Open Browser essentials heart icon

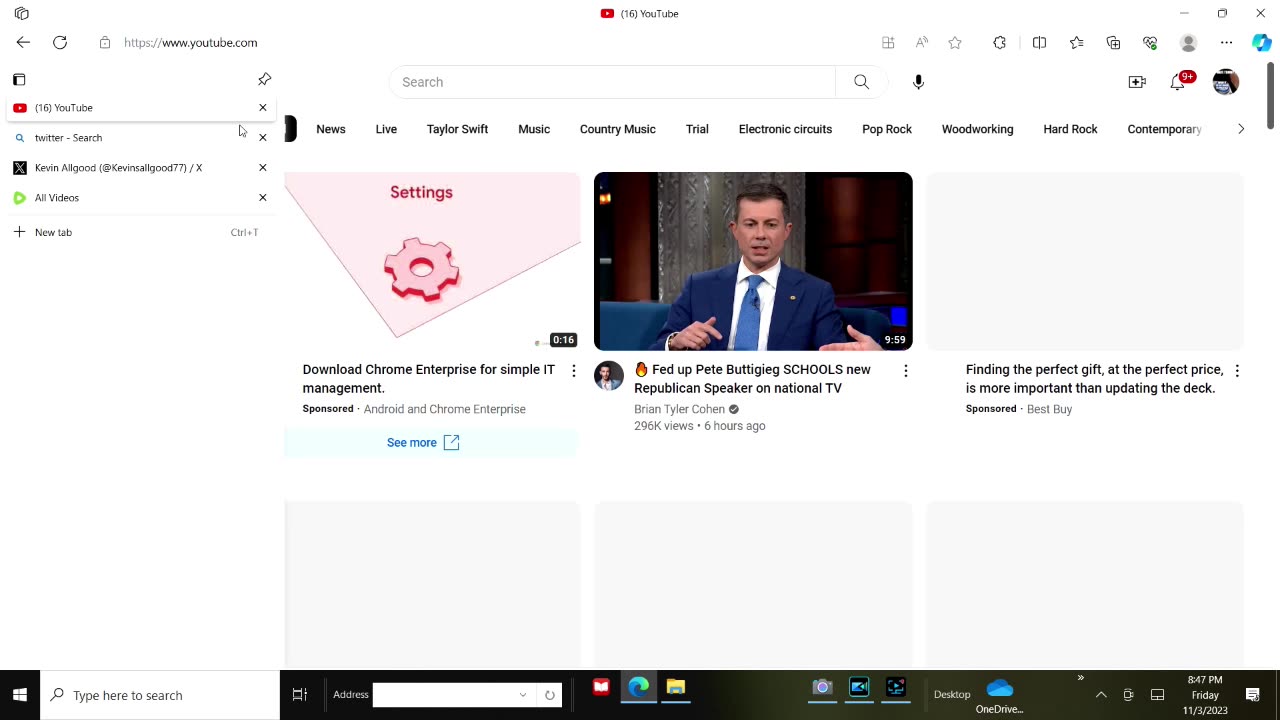click(1150, 42)
